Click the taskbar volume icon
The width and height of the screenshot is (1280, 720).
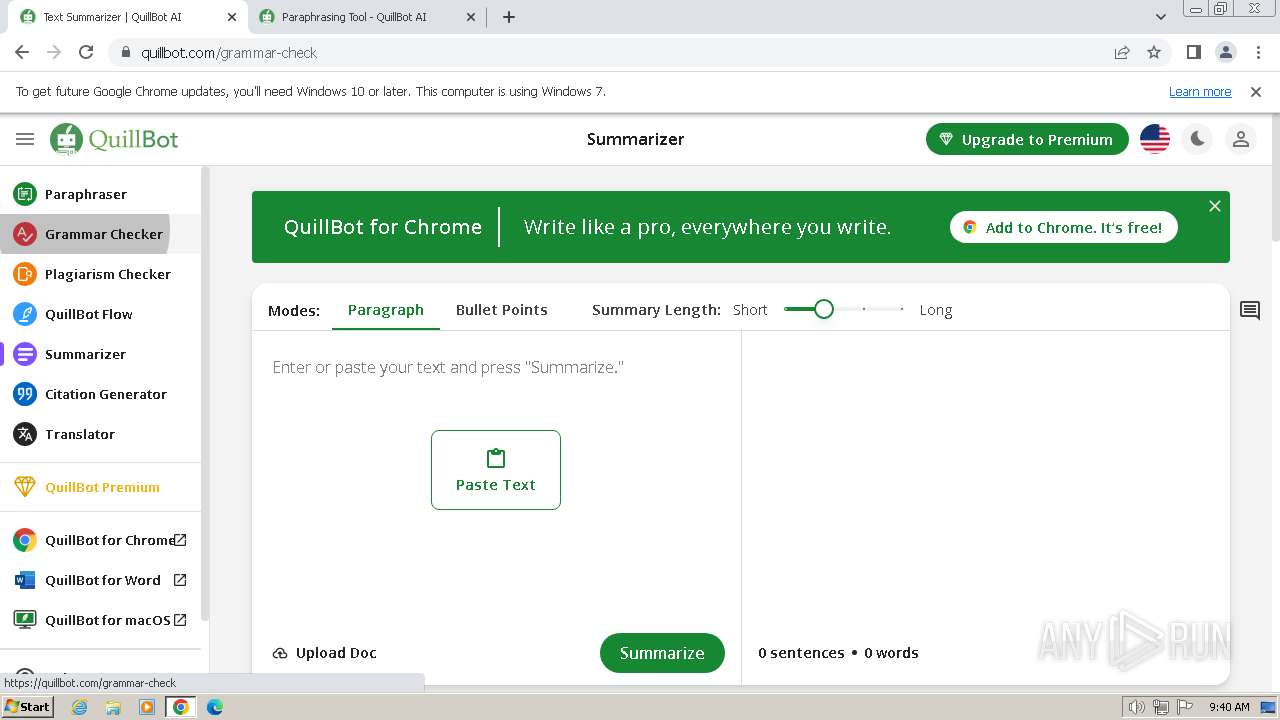(x=1136, y=707)
